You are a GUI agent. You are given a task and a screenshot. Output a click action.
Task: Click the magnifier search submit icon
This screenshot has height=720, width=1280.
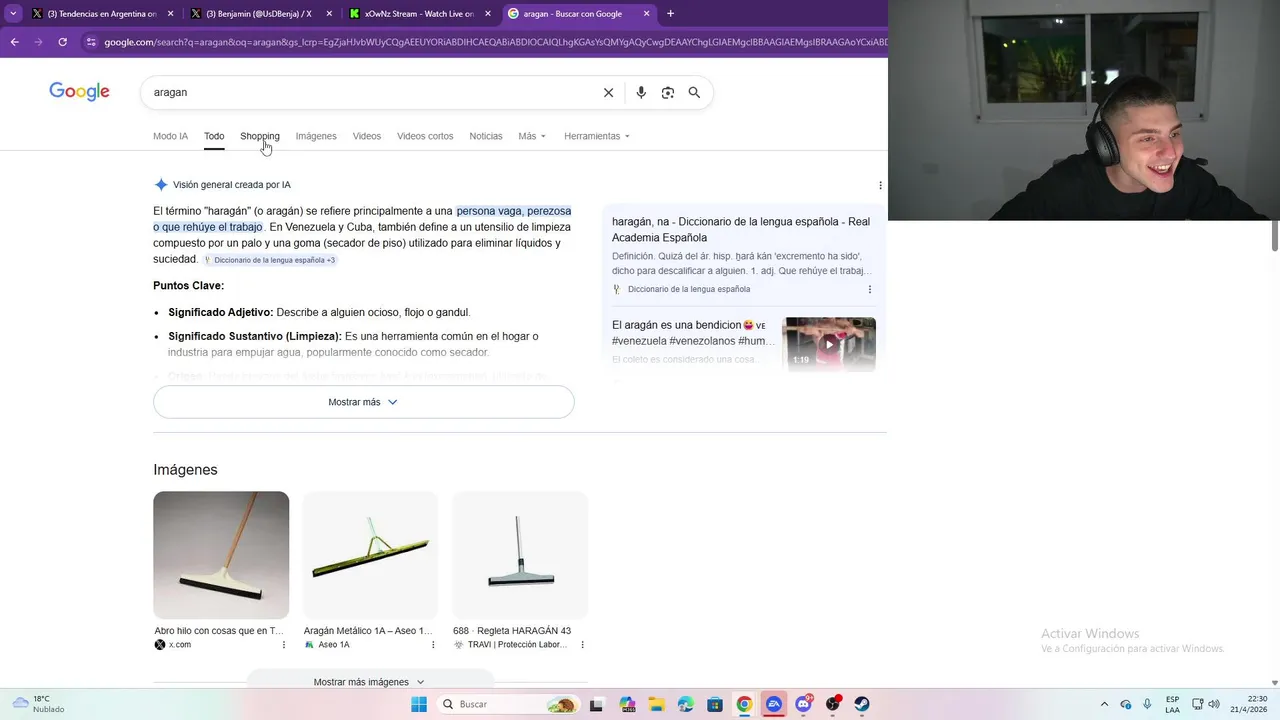point(694,92)
